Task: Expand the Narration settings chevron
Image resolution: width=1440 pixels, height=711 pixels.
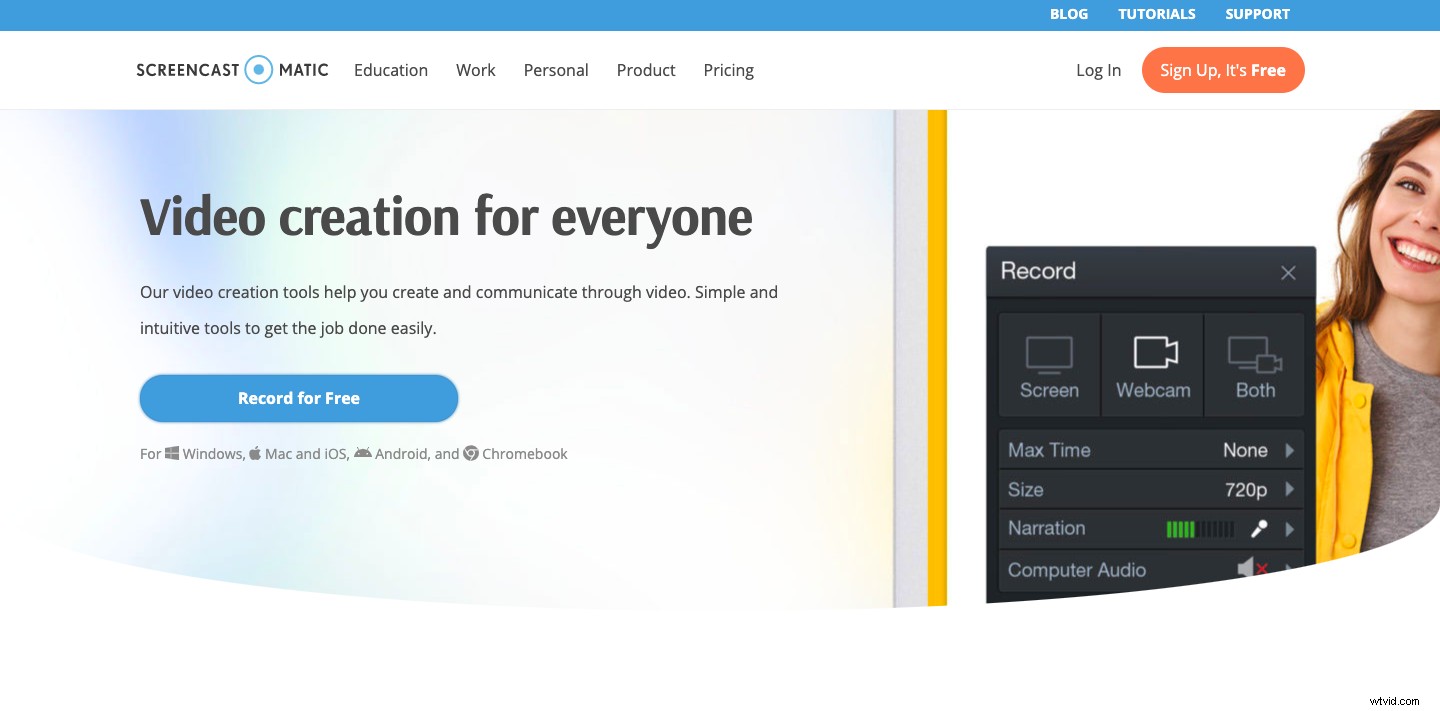Action: [x=1290, y=528]
